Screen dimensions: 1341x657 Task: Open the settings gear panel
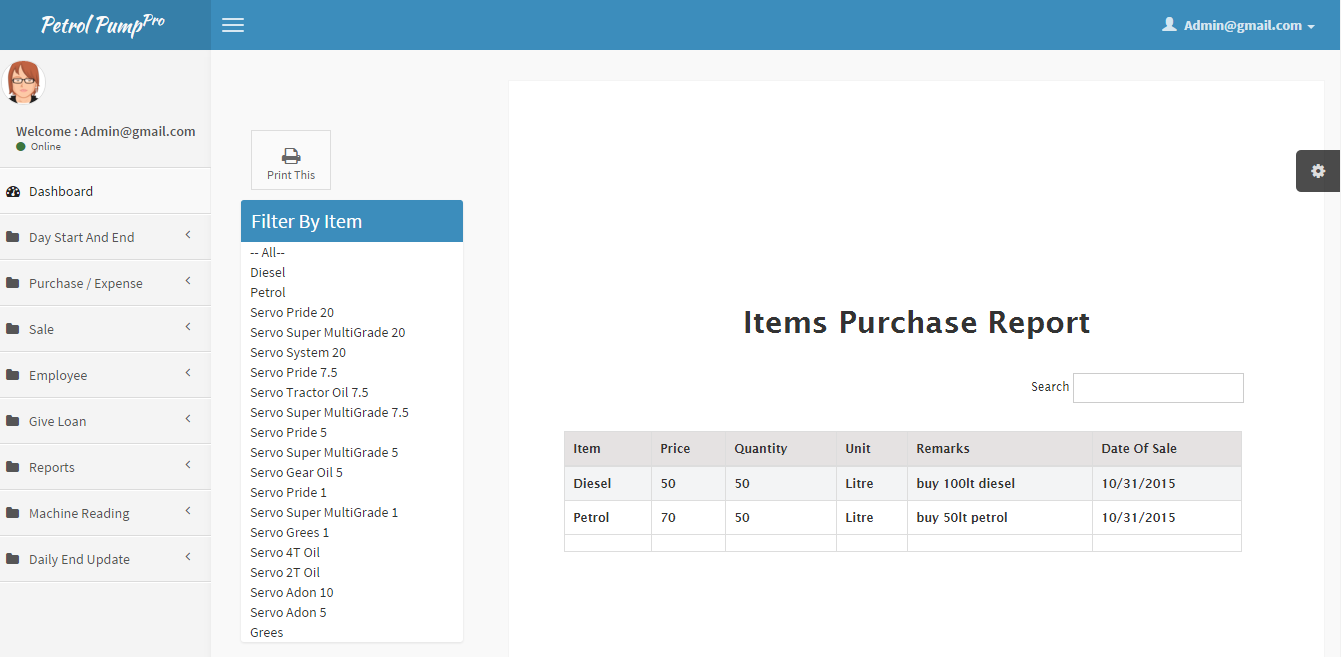[x=1318, y=171]
